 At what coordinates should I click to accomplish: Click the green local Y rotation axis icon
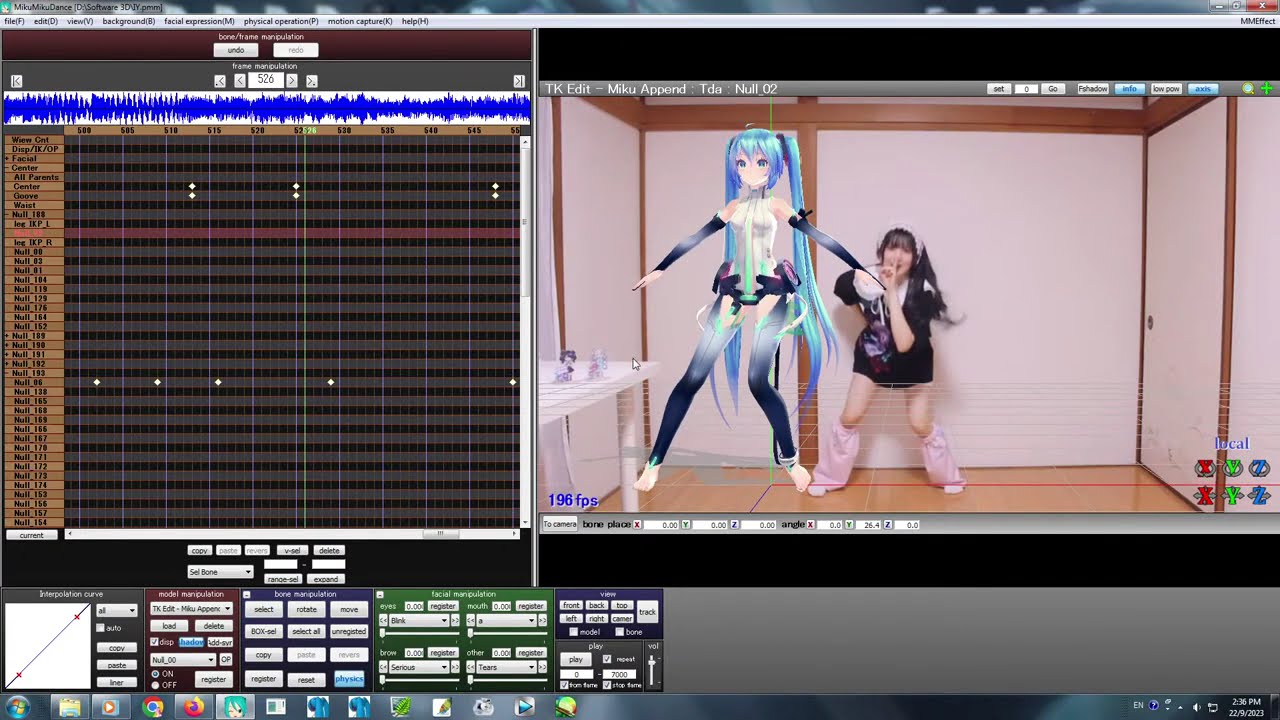[1233, 469]
